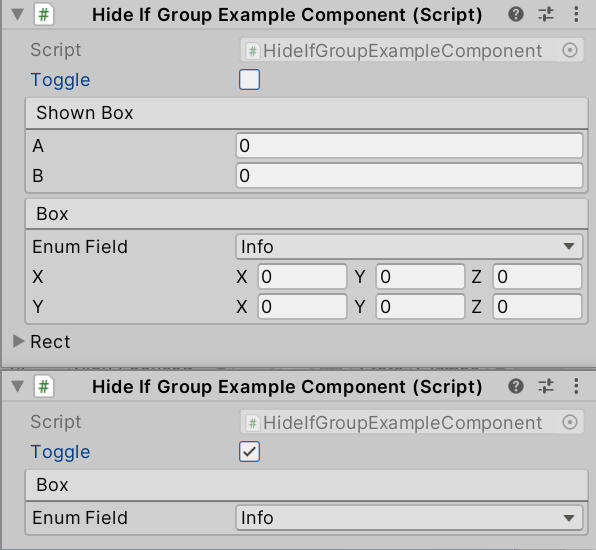
Task: Click object picker circle in first Script field
Action: (x=570, y=50)
